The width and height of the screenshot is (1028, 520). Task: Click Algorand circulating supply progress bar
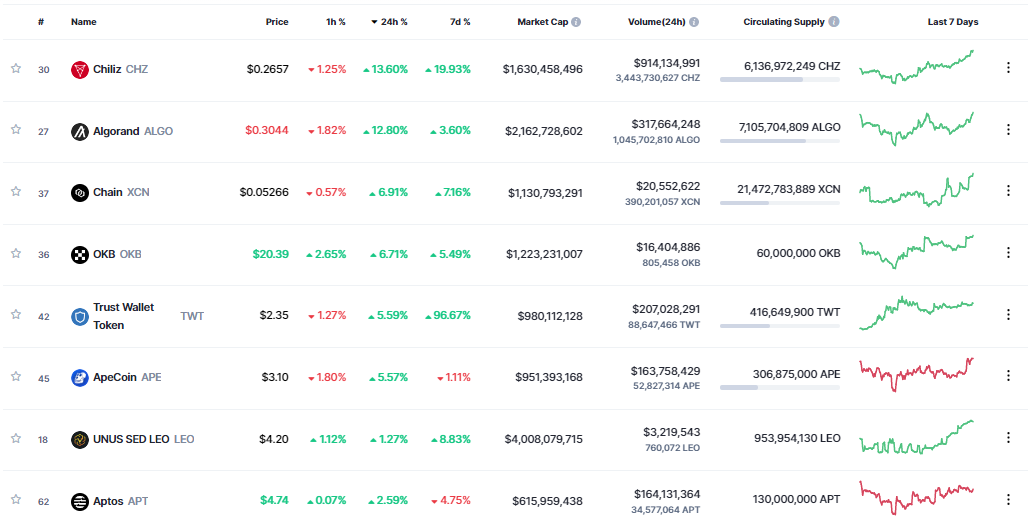pos(780,141)
